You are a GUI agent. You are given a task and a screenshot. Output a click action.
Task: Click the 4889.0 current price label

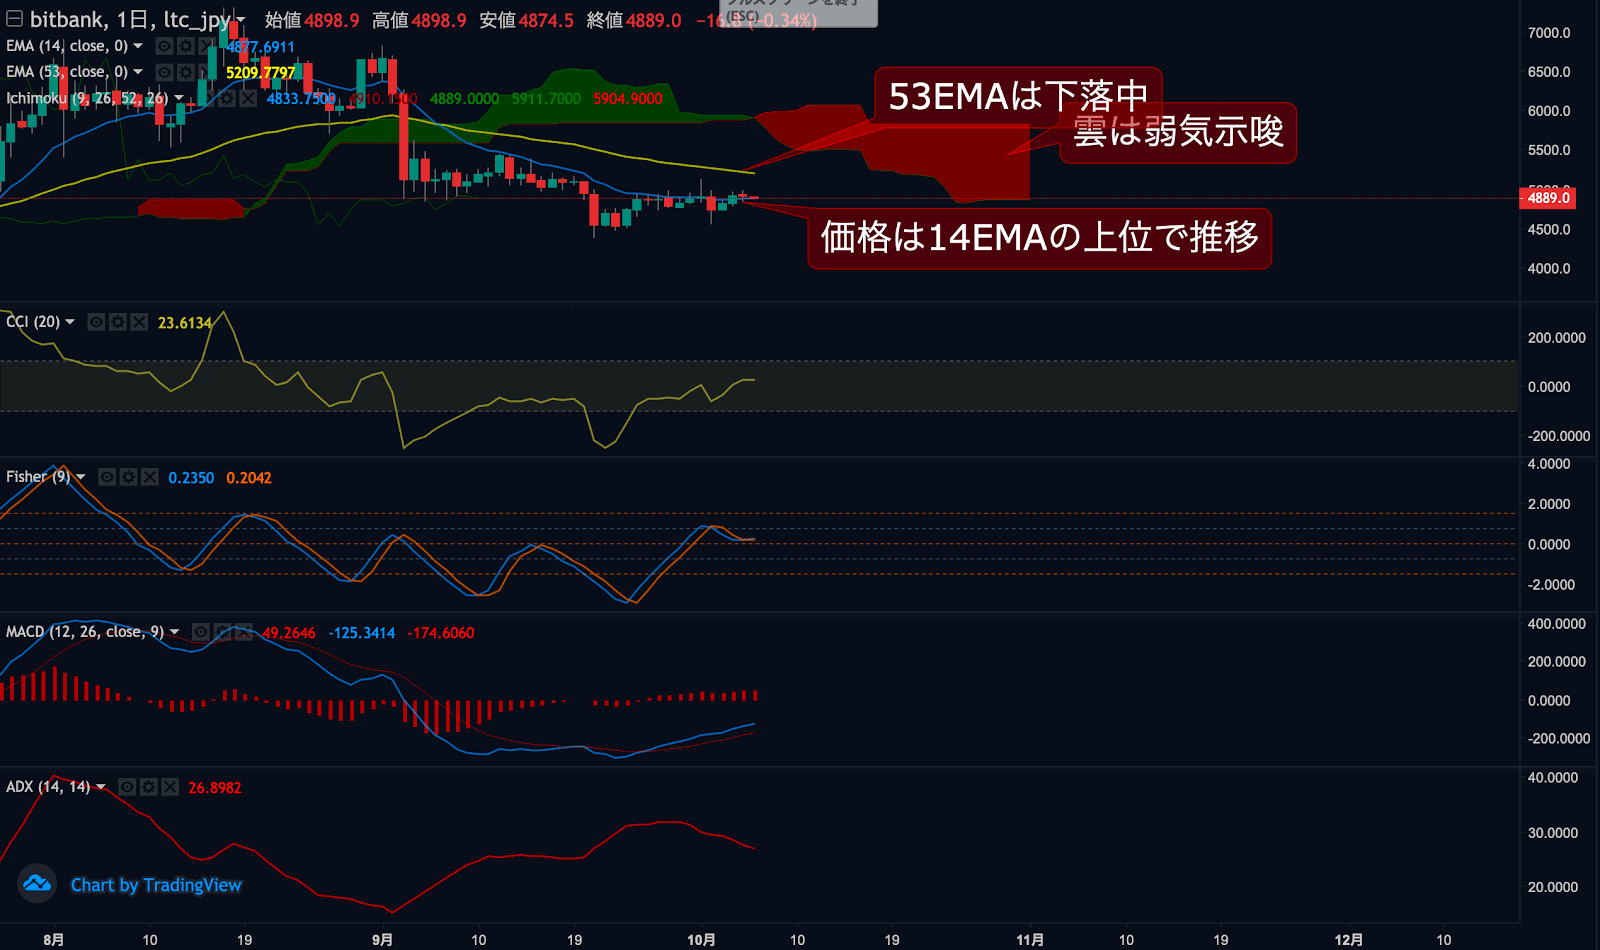pos(1548,198)
